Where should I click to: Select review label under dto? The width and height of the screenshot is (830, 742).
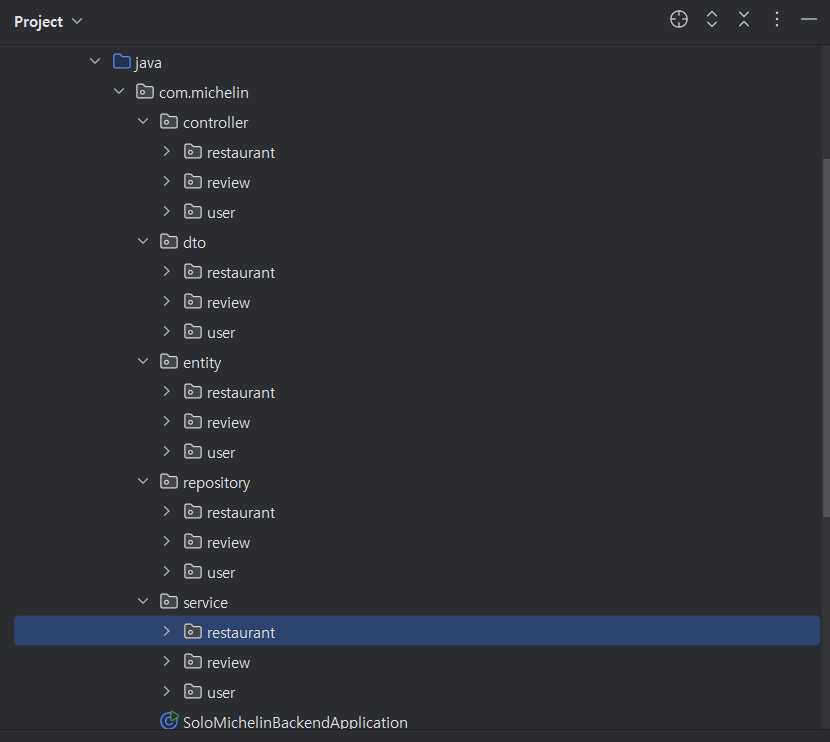[228, 303]
